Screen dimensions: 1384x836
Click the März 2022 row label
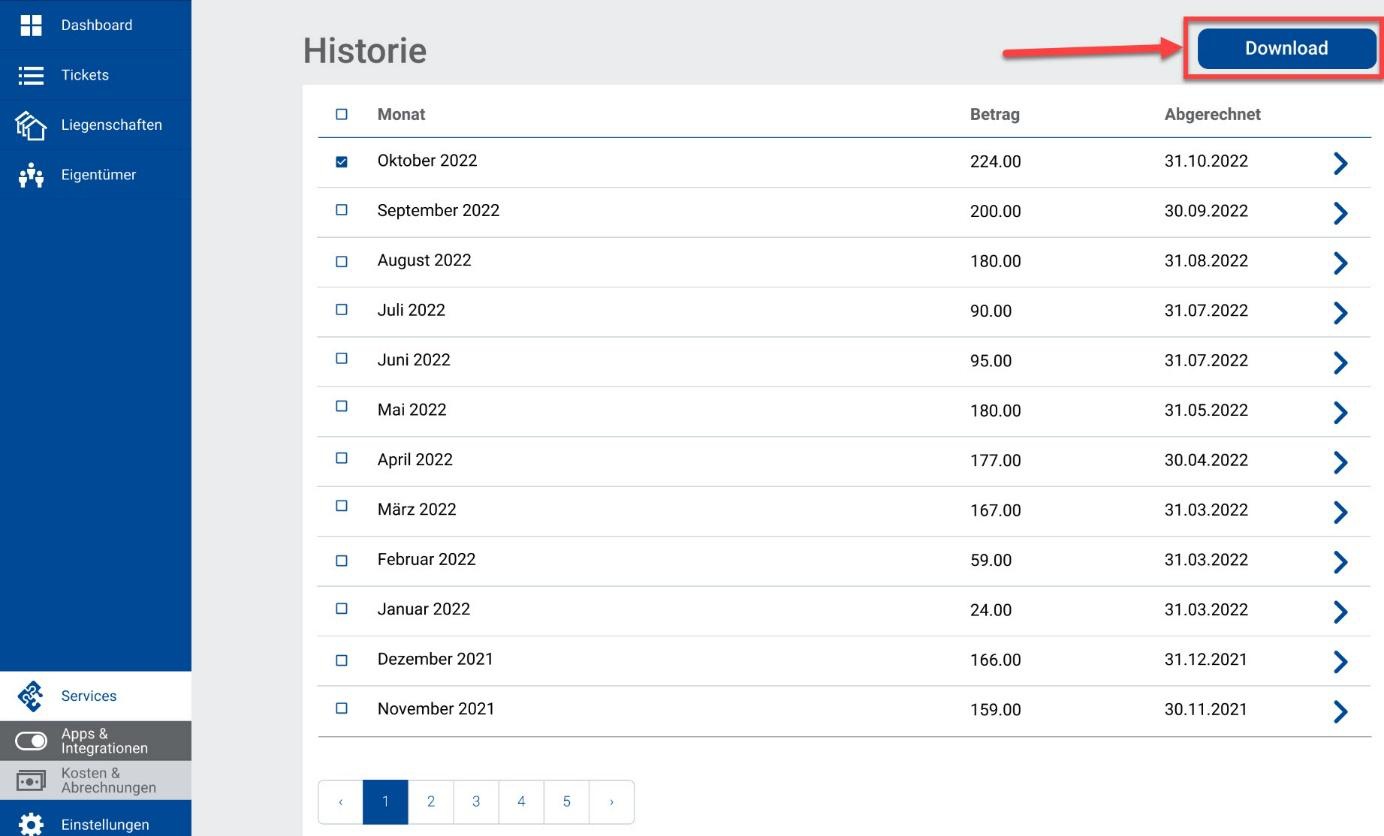(417, 509)
